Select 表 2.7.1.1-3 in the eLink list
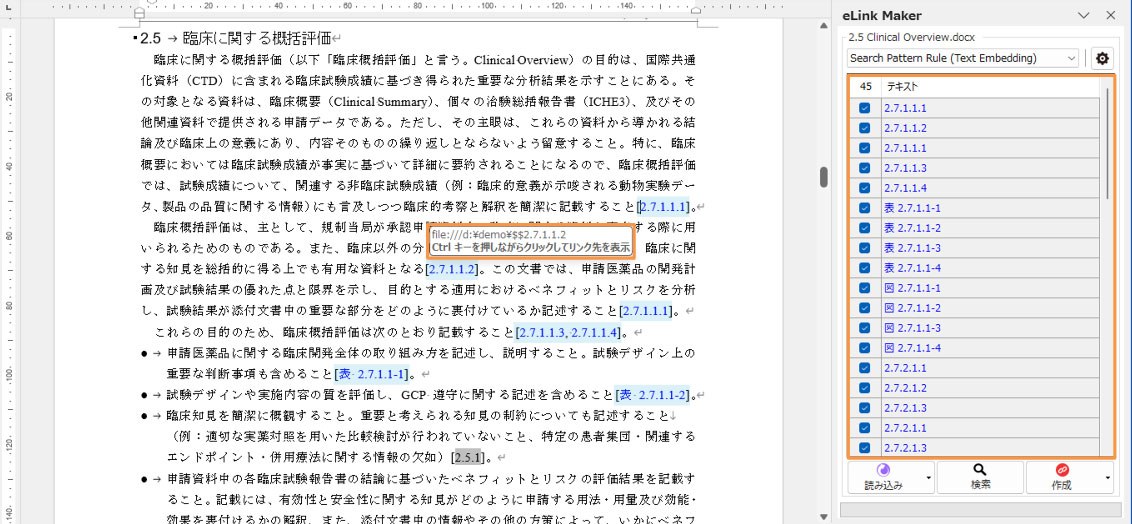1132x524 pixels. [x=912, y=248]
